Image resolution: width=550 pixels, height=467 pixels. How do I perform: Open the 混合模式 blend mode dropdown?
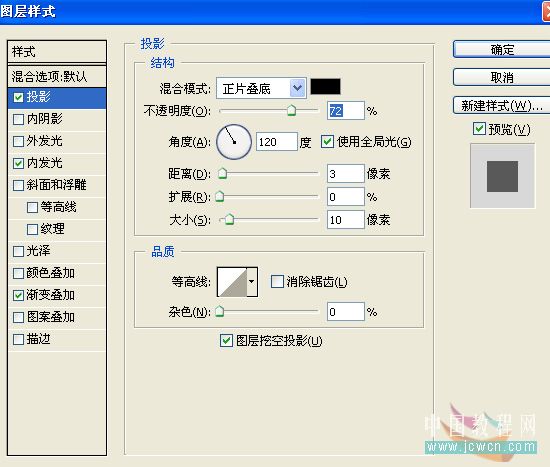[261, 88]
